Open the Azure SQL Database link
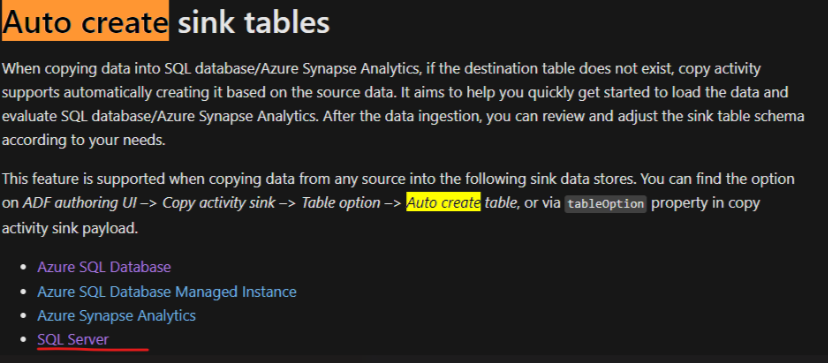This screenshot has height=363, width=828. 104,267
